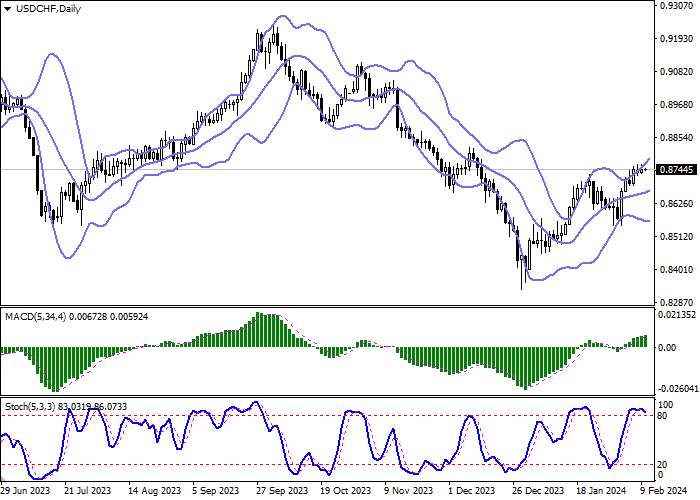Select the 18 Jan 2024 date label
700x500 pixels.
[602, 490]
